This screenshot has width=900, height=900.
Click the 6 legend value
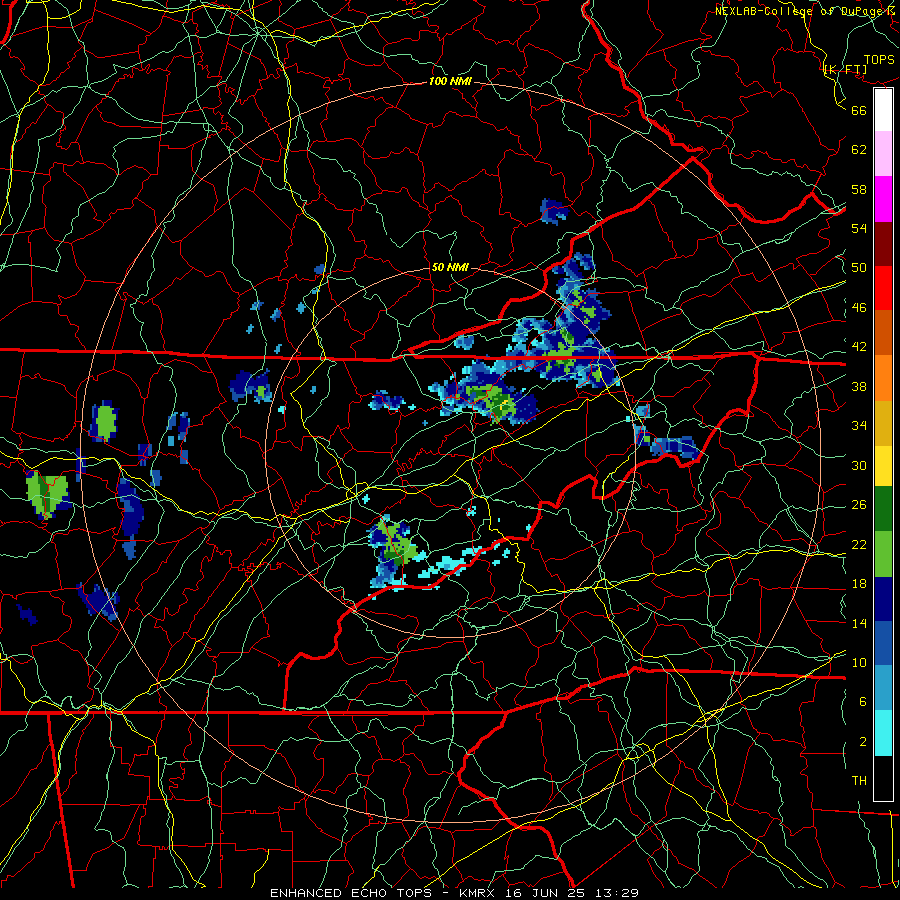click(863, 702)
